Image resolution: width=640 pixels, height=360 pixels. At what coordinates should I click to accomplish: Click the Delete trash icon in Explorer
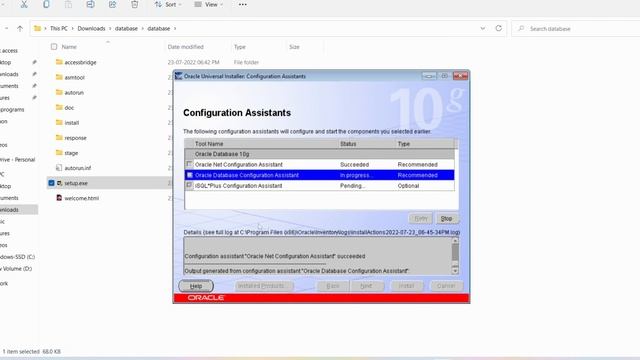(134, 4)
